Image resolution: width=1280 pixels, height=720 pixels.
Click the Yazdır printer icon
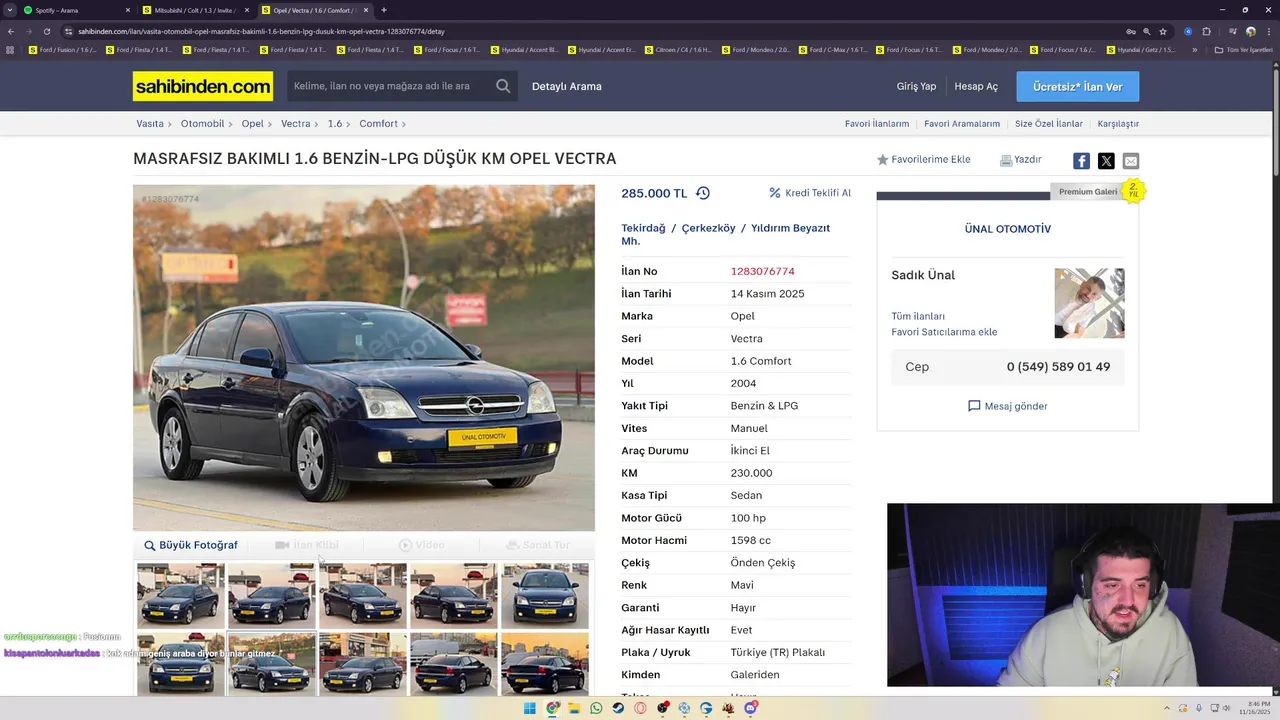(x=1006, y=160)
